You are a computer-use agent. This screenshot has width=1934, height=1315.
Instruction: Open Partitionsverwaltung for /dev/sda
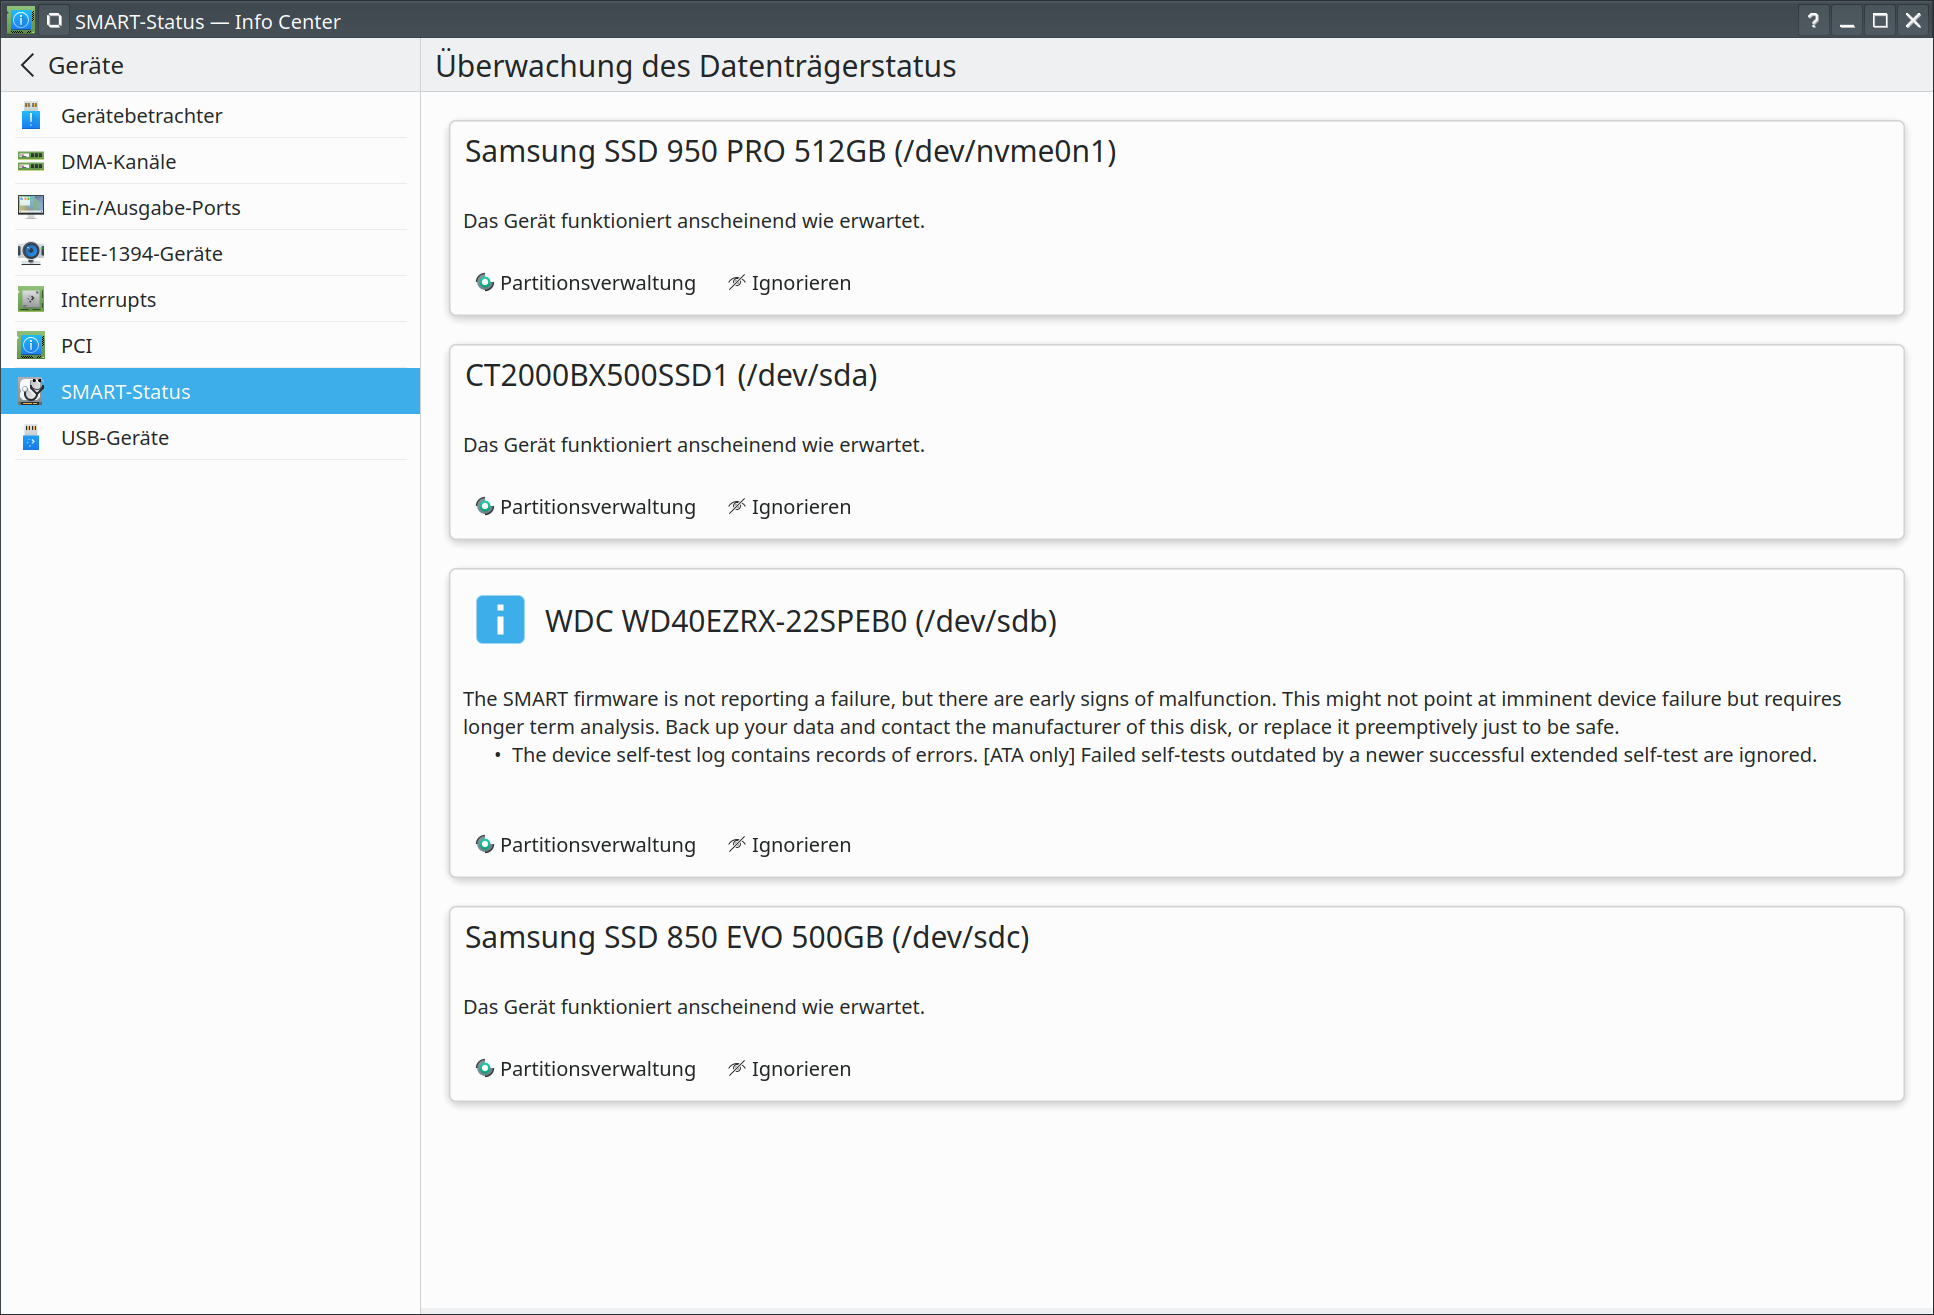tap(585, 507)
